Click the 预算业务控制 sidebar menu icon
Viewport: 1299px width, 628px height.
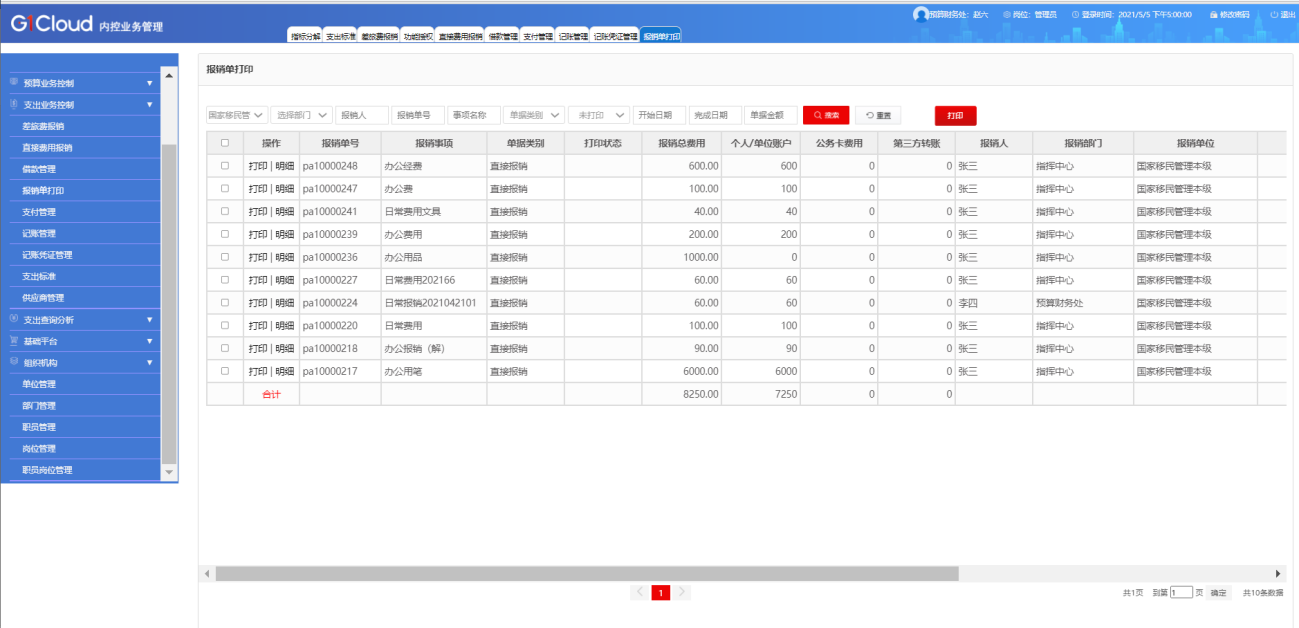(x=14, y=83)
